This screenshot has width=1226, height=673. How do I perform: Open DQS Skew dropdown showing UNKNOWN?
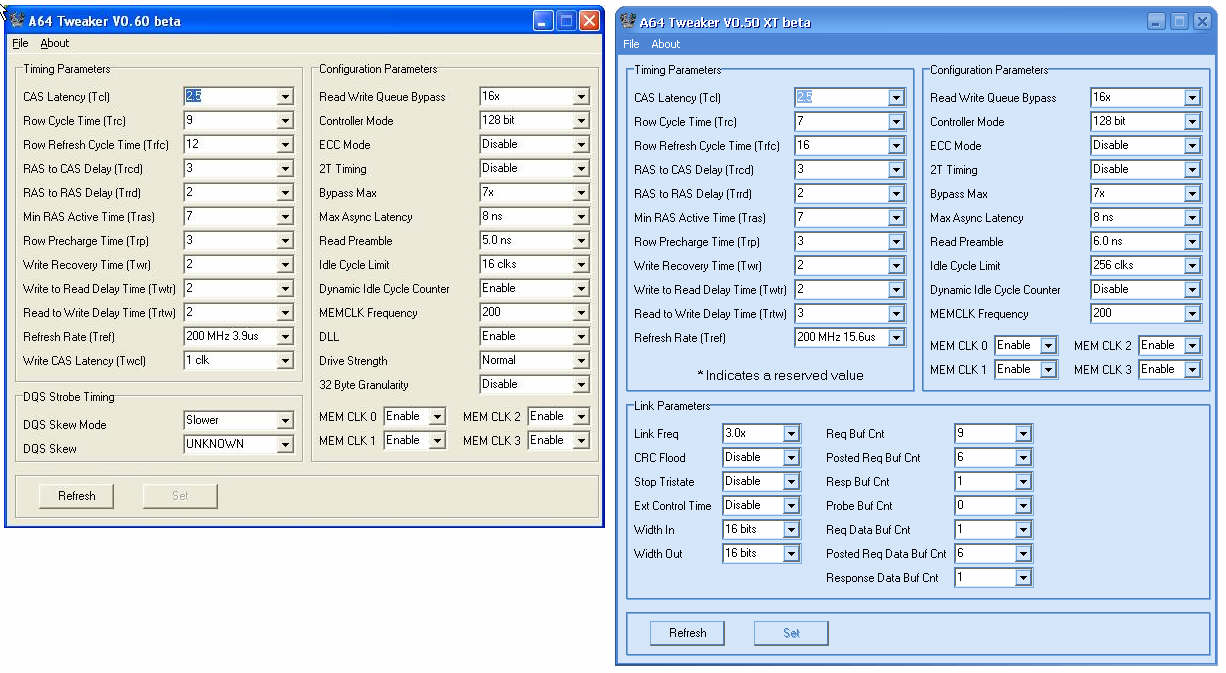(x=285, y=445)
